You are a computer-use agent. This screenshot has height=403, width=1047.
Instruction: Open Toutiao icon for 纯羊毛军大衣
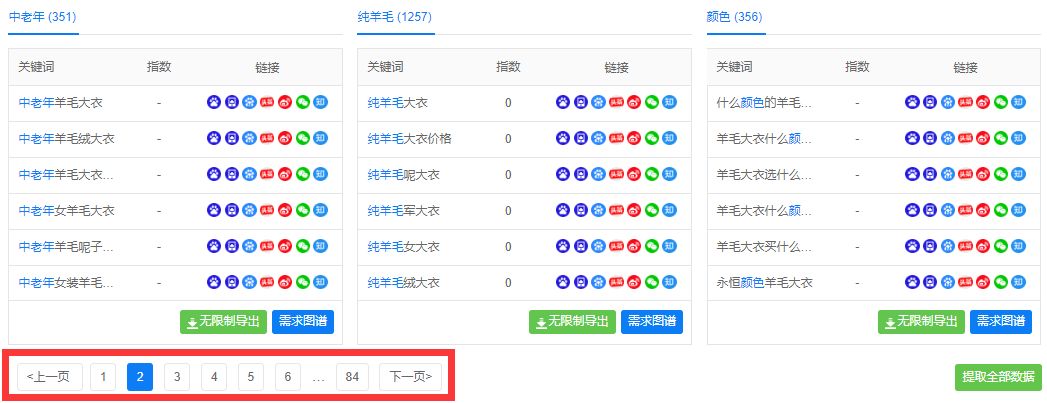(616, 210)
